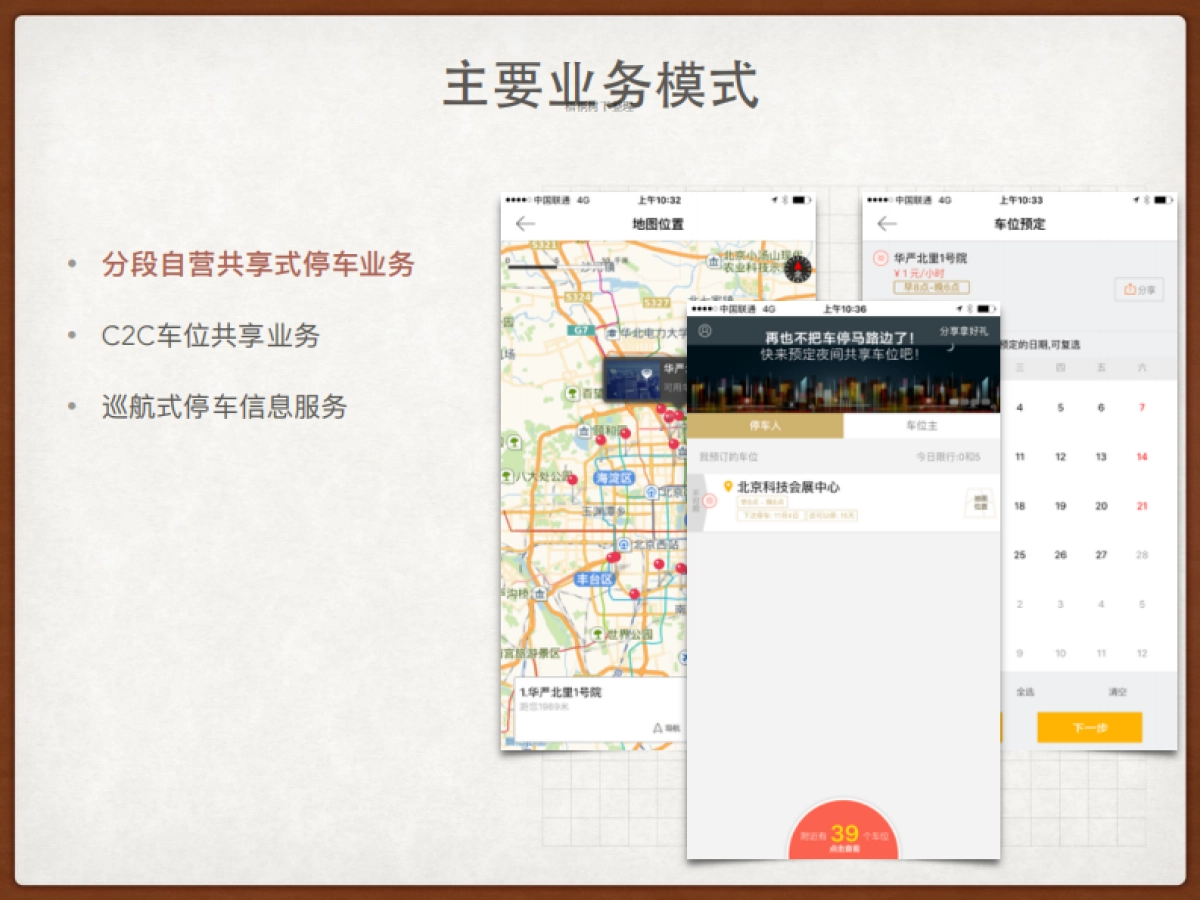1200x900 pixels.
Task: Tap the 导航 navigation icon on the map card
Action: click(x=657, y=727)
